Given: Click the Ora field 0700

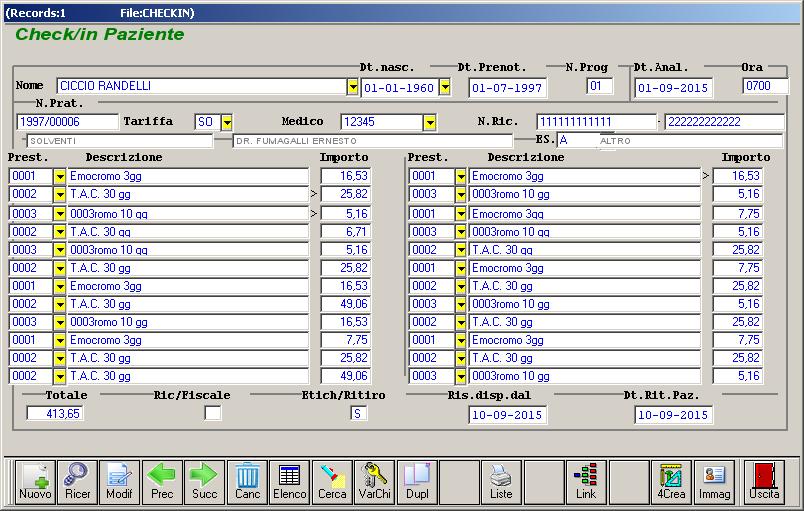Looking at the screenshot, I should (765, 86).
